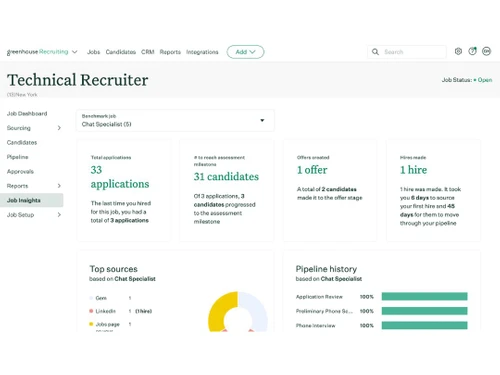This screenshot has height=375, width=500.
Task: Click the search magnifier icon
Action: 375,52
